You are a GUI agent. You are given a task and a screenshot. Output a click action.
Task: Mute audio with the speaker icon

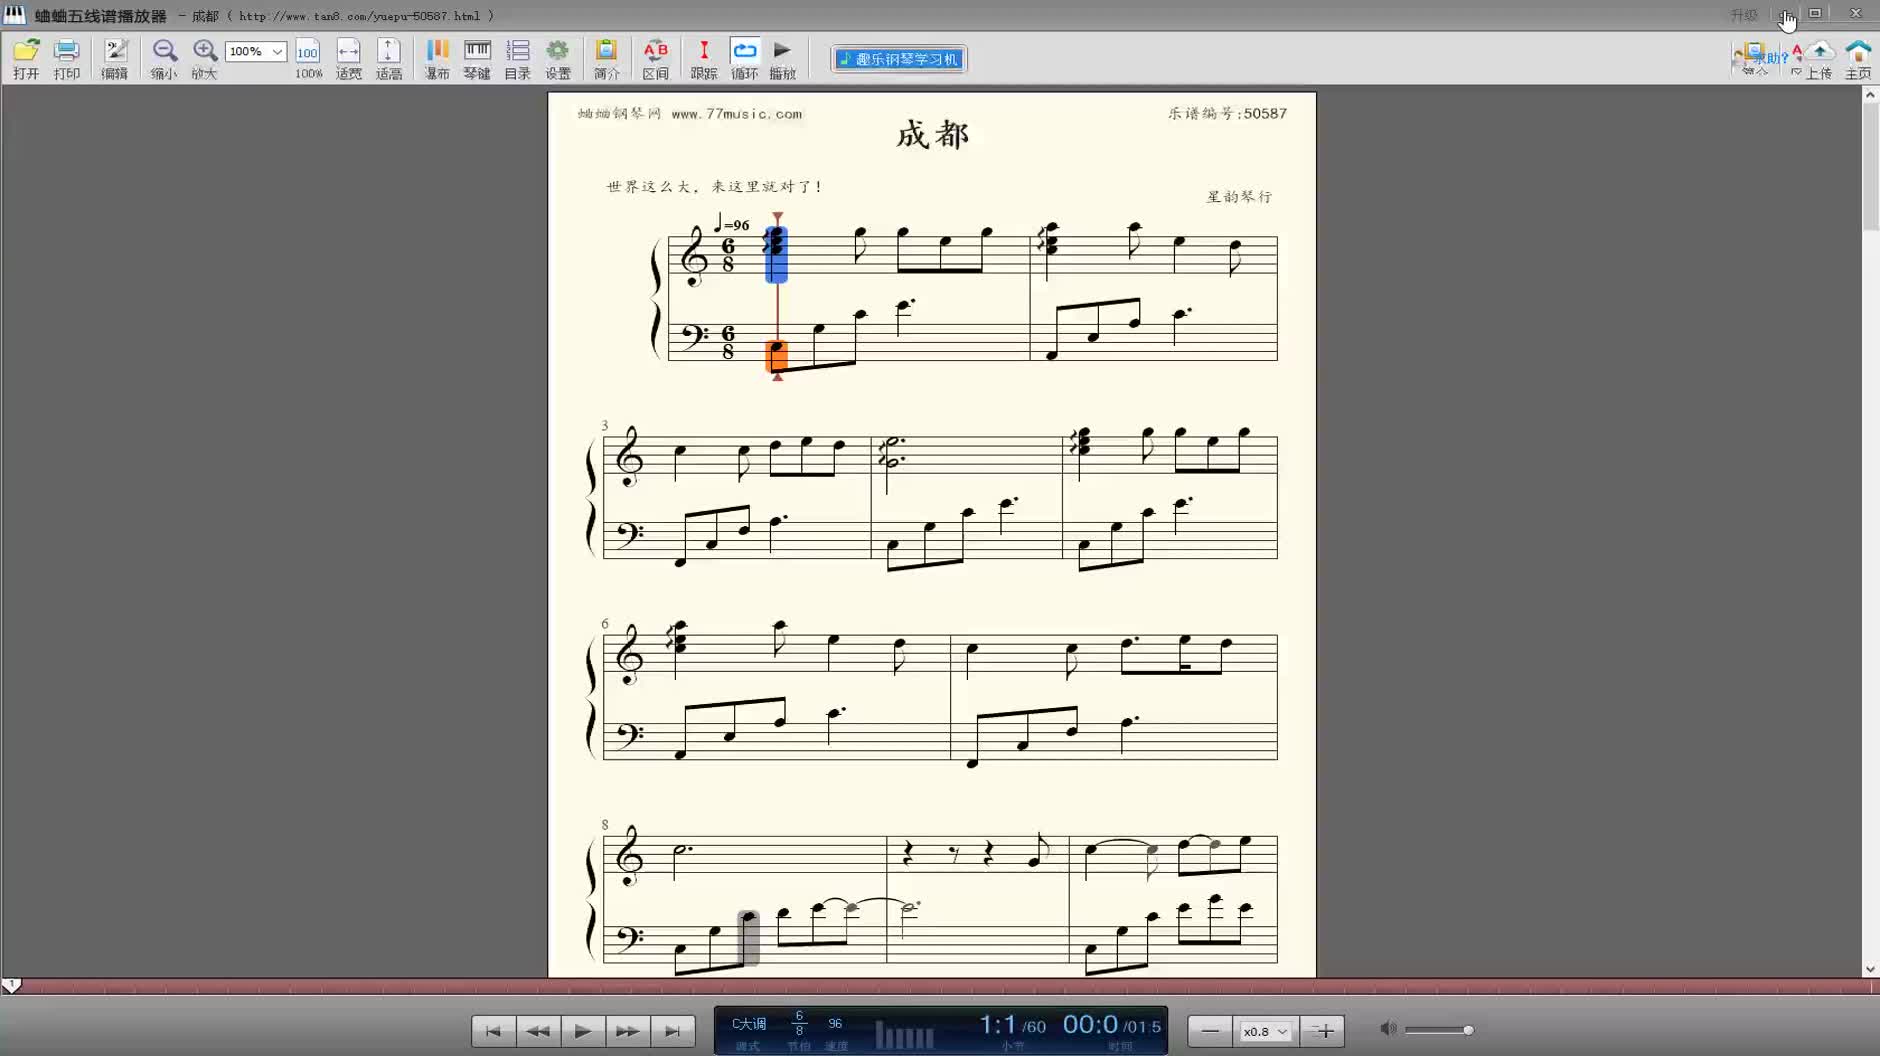1388,1029
